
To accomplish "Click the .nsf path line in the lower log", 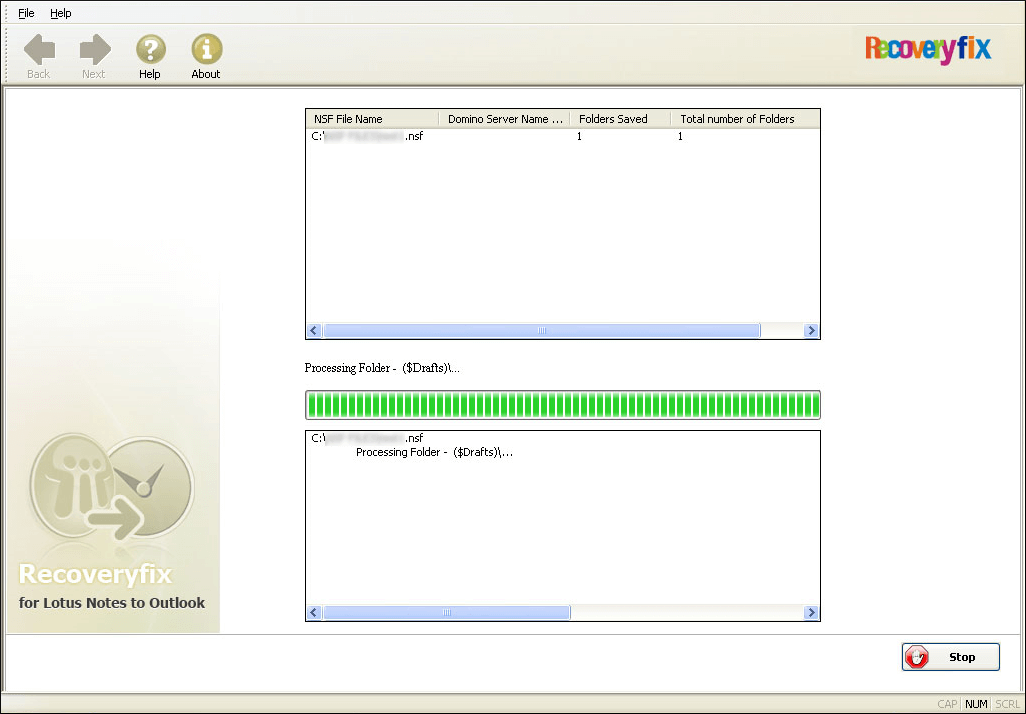I will tap(367, 438).
